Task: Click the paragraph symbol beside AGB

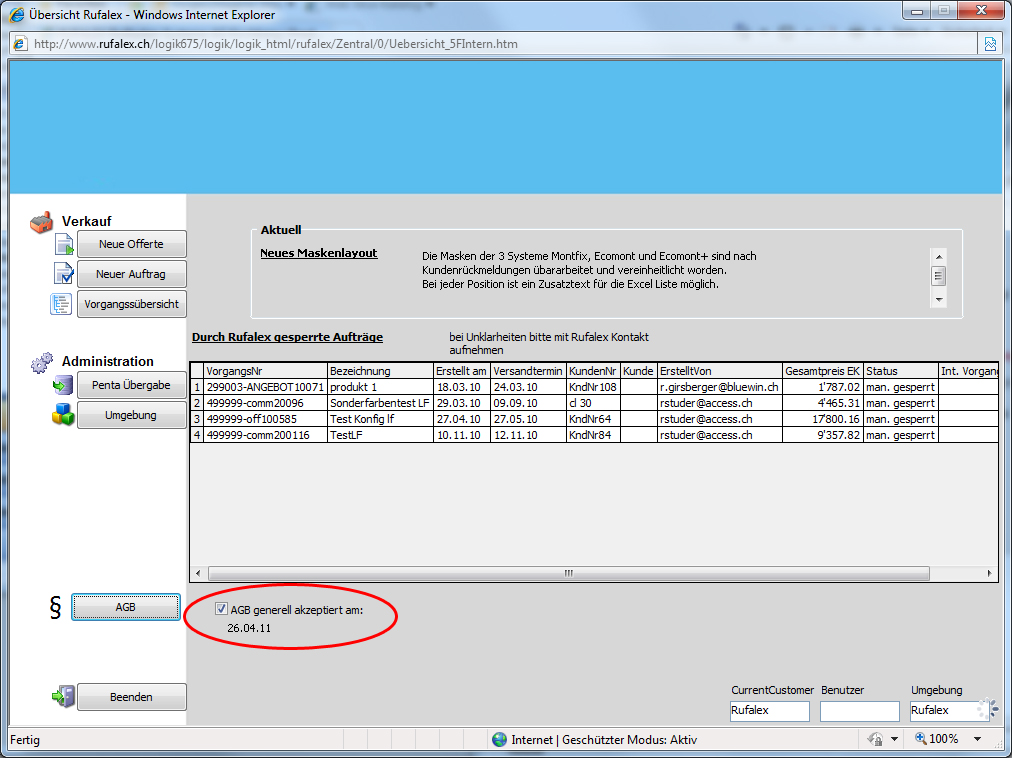Action: coord(56,608)
